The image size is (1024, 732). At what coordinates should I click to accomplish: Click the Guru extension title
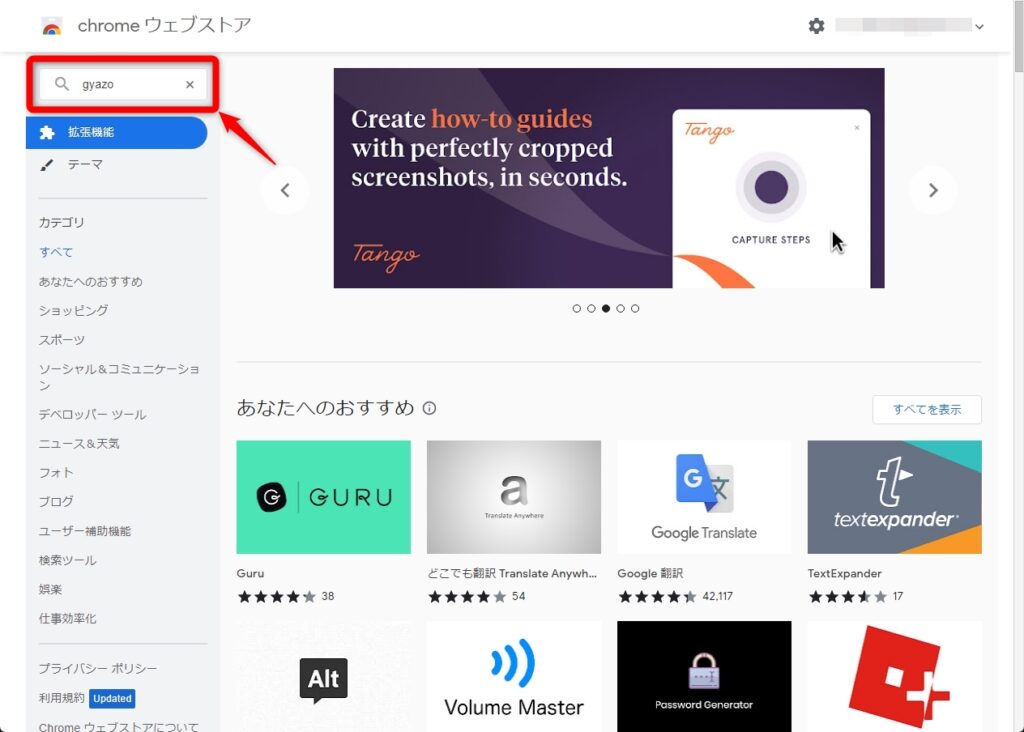coord(250,573)
